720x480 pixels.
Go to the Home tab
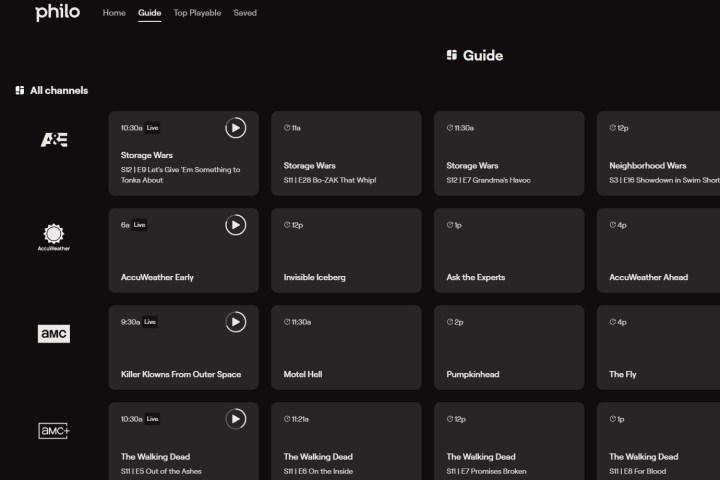[x=114, y=13]
